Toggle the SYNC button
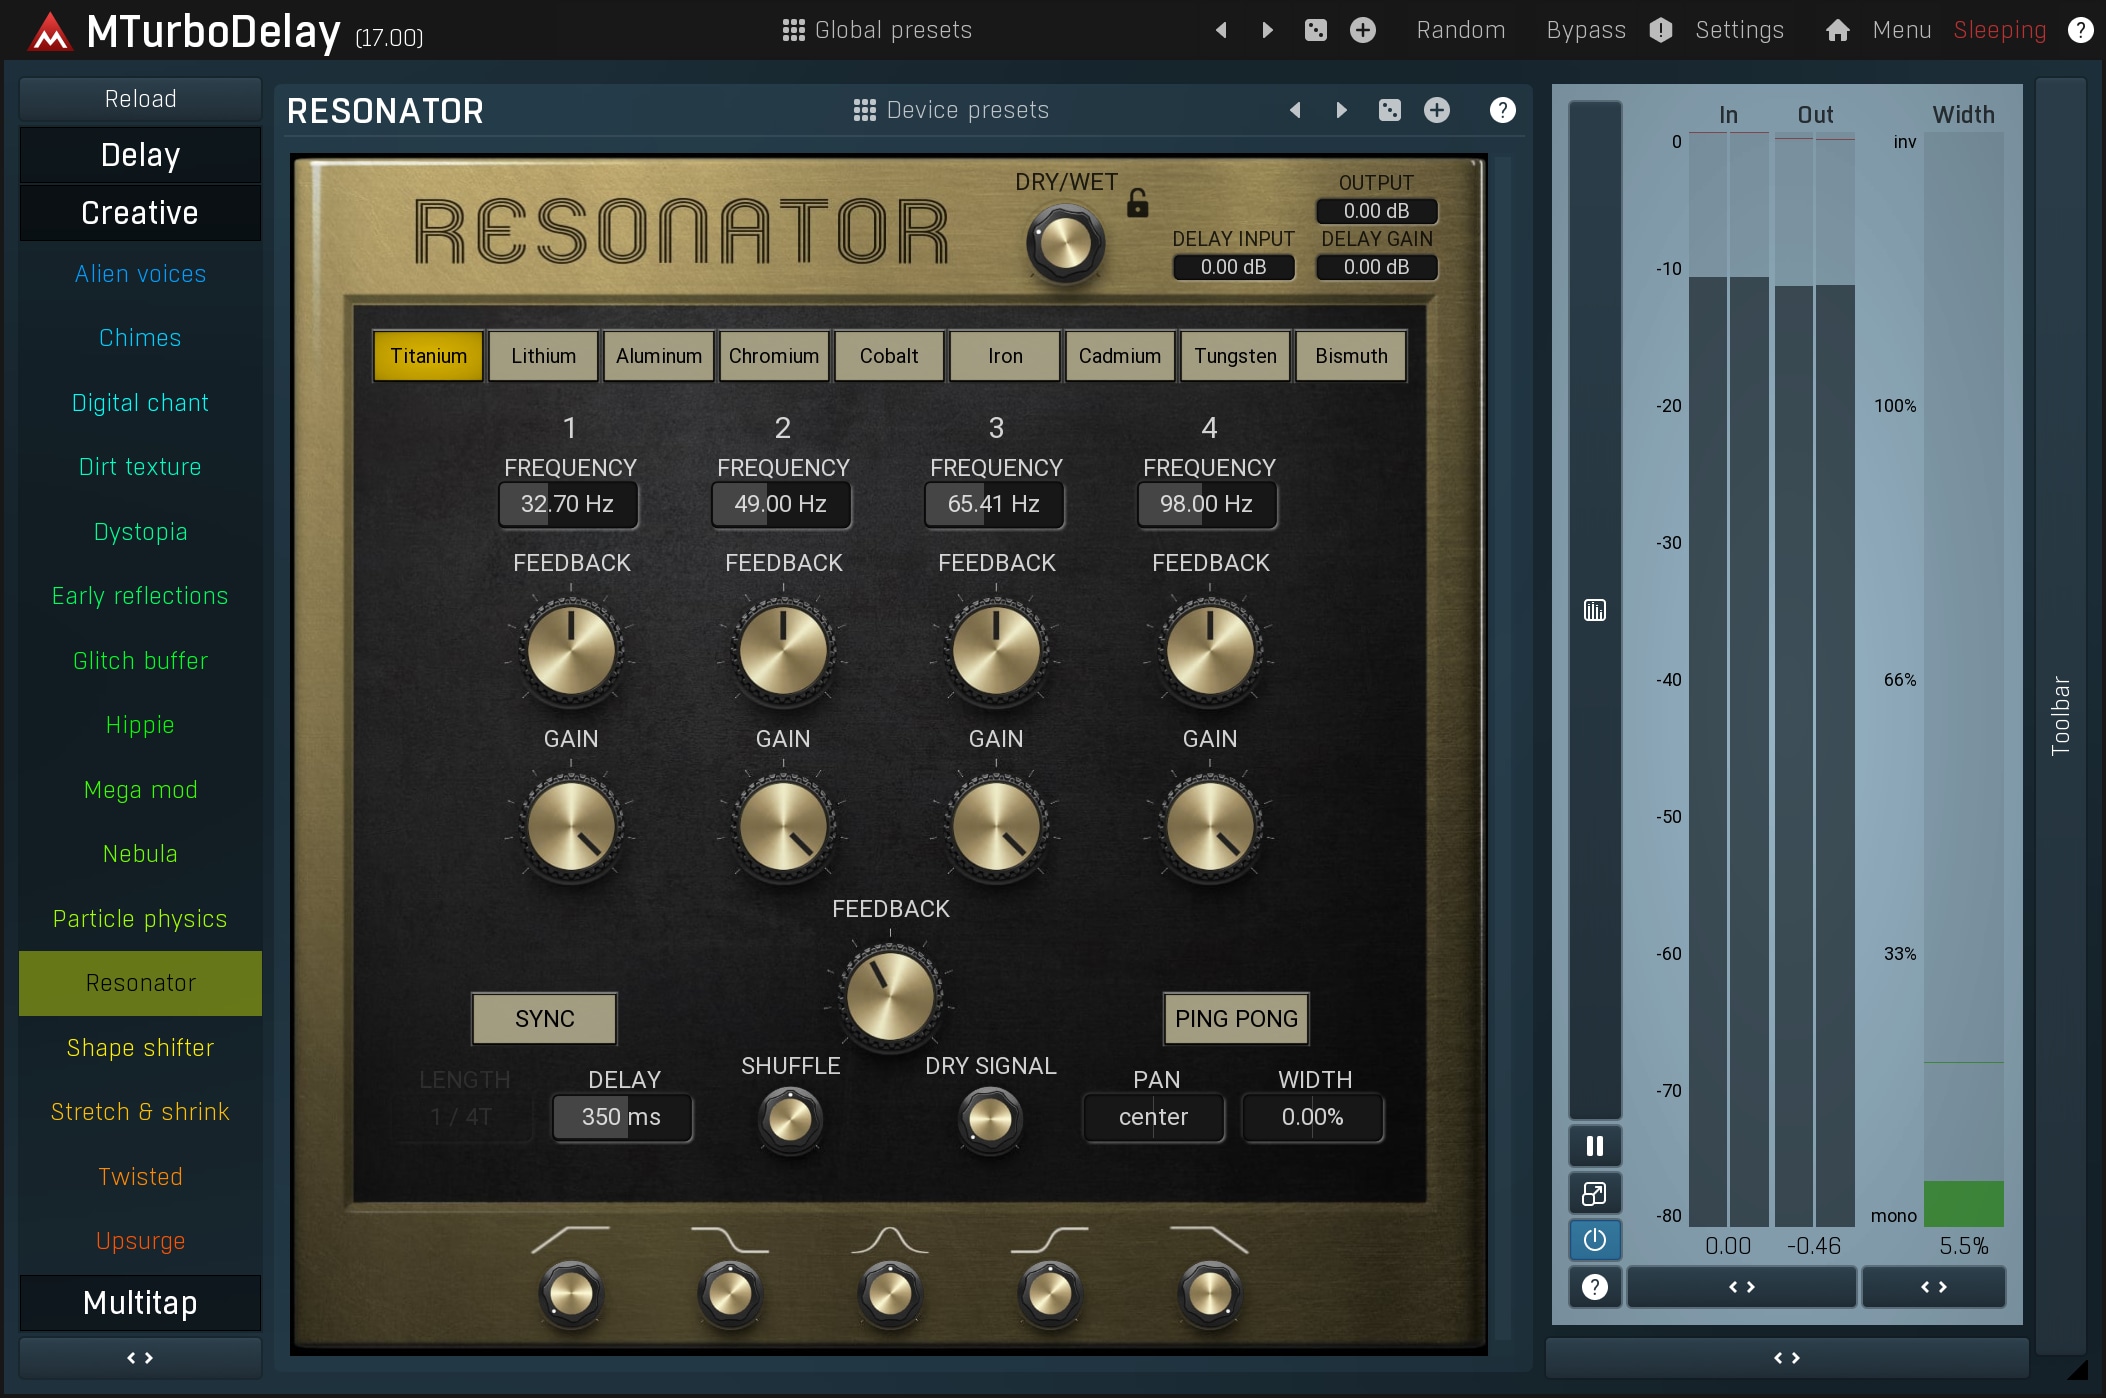Viewport: 2106px width, 1398px height. [x=544, y=1018]
